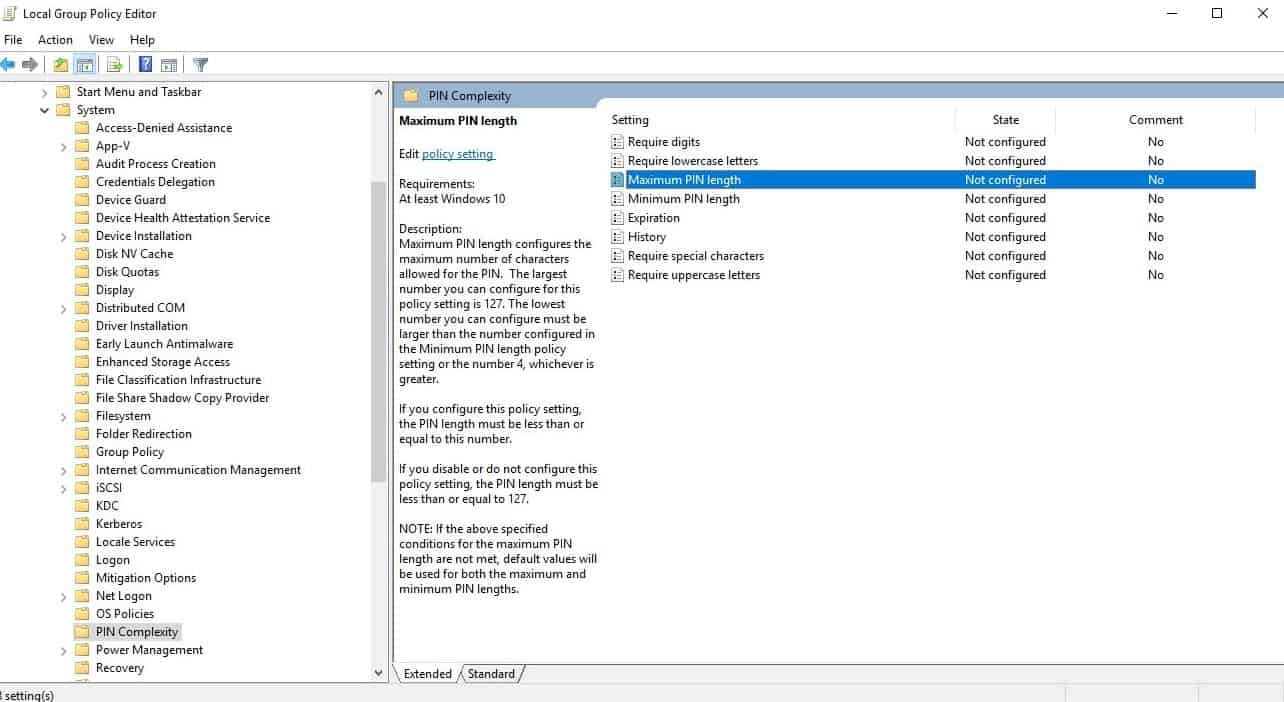Select Access-Denied Assistance in the tree

pyautogui.click(x=164, y=128)
